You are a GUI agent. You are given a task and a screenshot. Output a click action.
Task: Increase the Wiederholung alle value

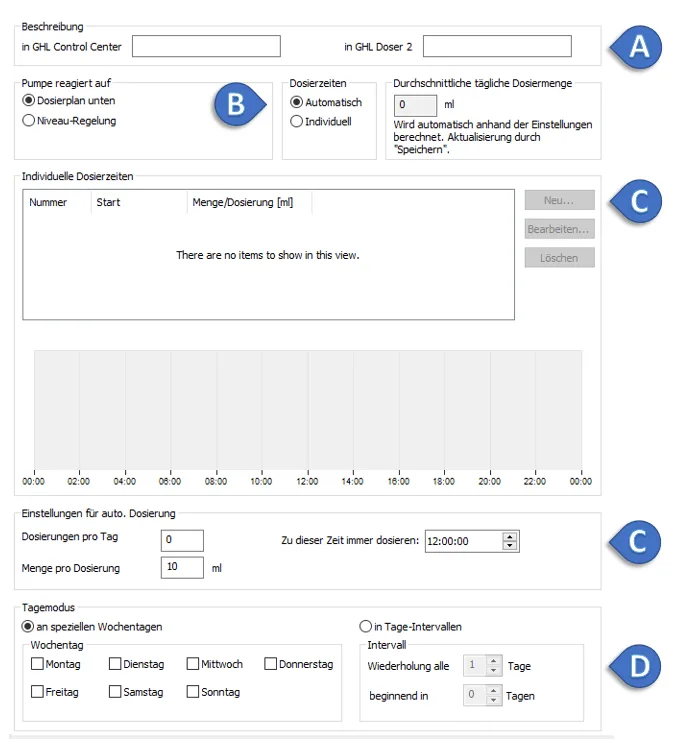click(494, 661)
